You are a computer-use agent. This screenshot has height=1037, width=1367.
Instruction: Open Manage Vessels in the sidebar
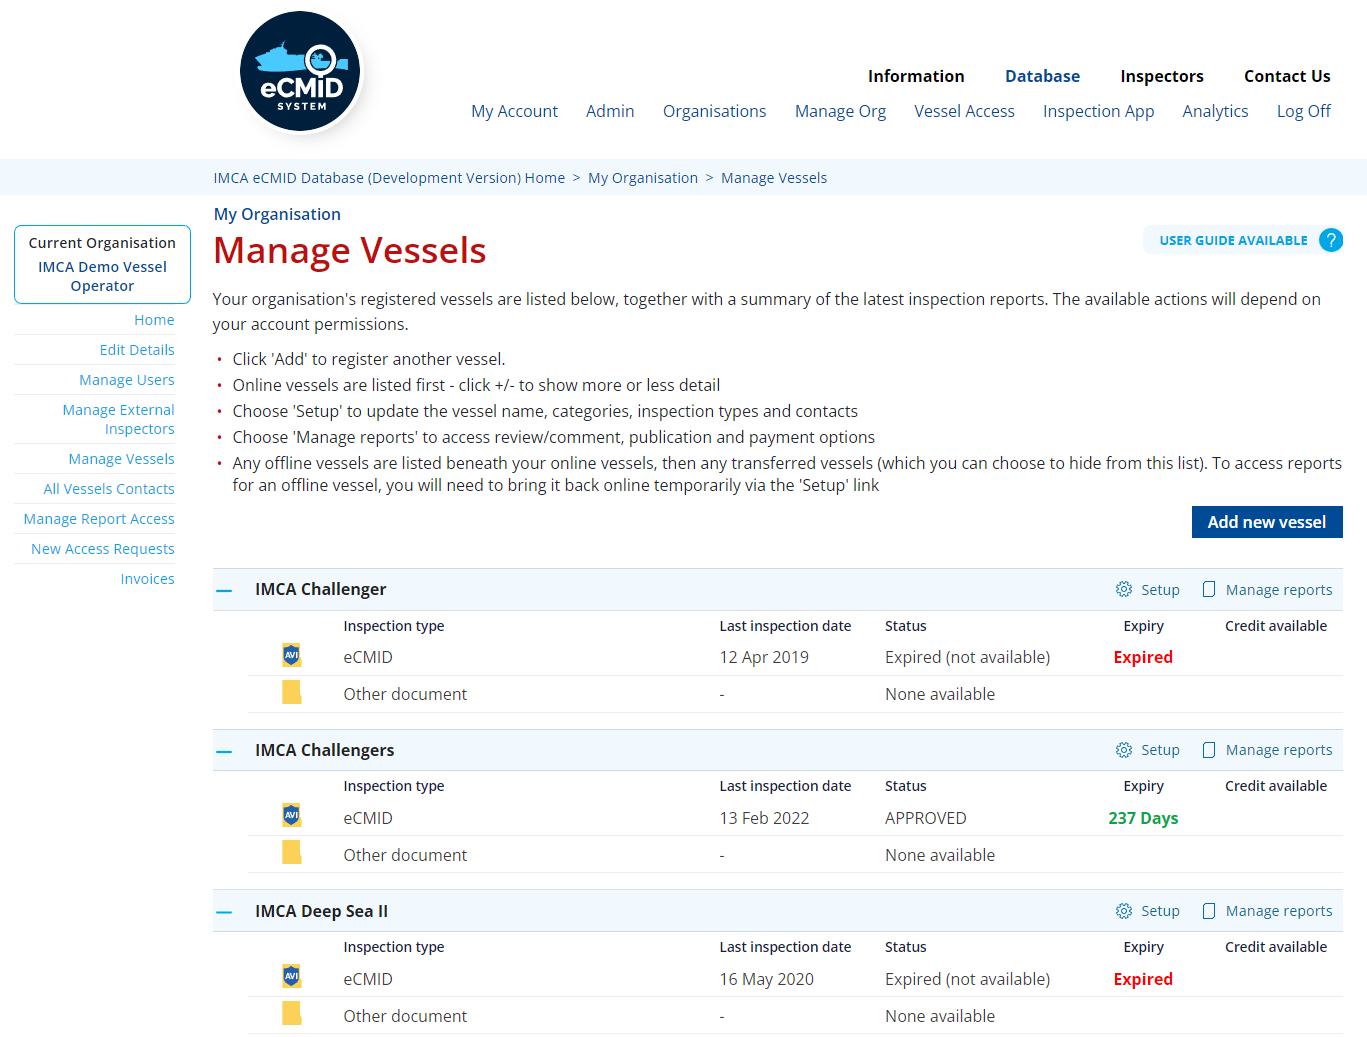coord(121,459)
